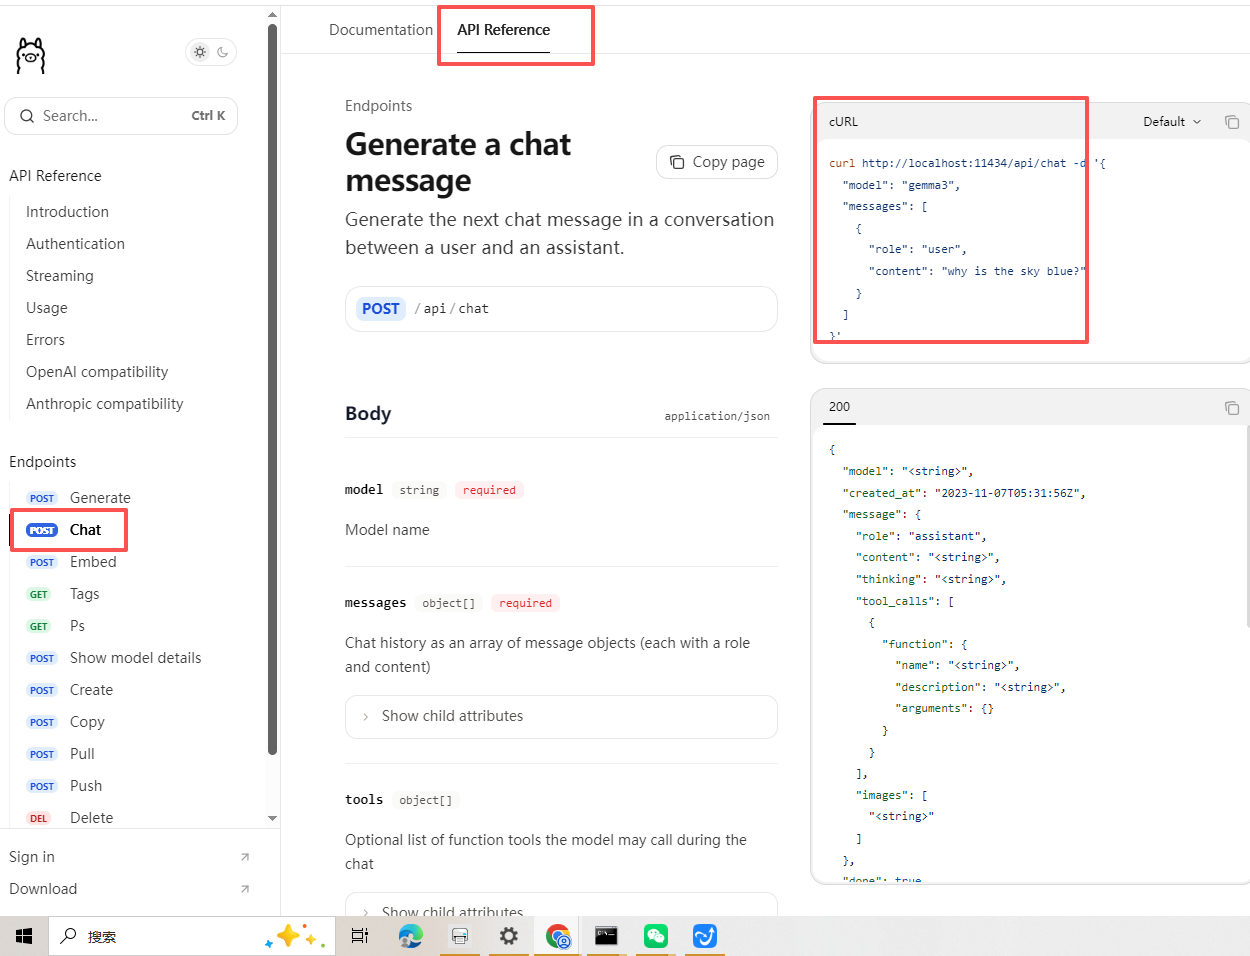The width and height of the screenshot is (1250, 956).
Task: Open the GET Ps endpoint
Action: coord(55,626)
